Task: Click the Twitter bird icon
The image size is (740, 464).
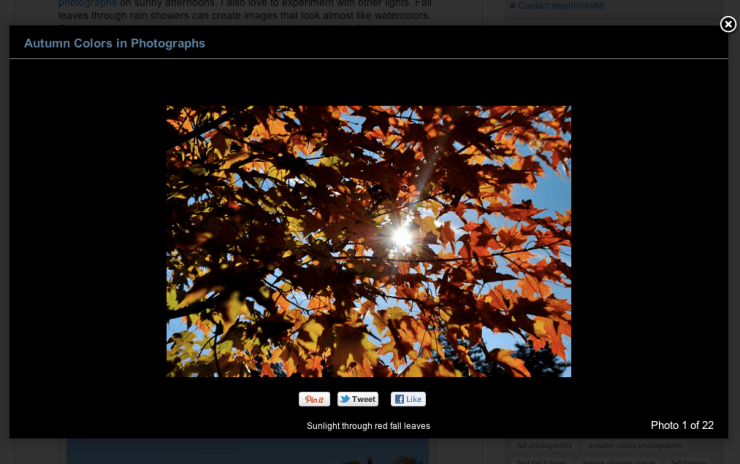Action: 345,399
